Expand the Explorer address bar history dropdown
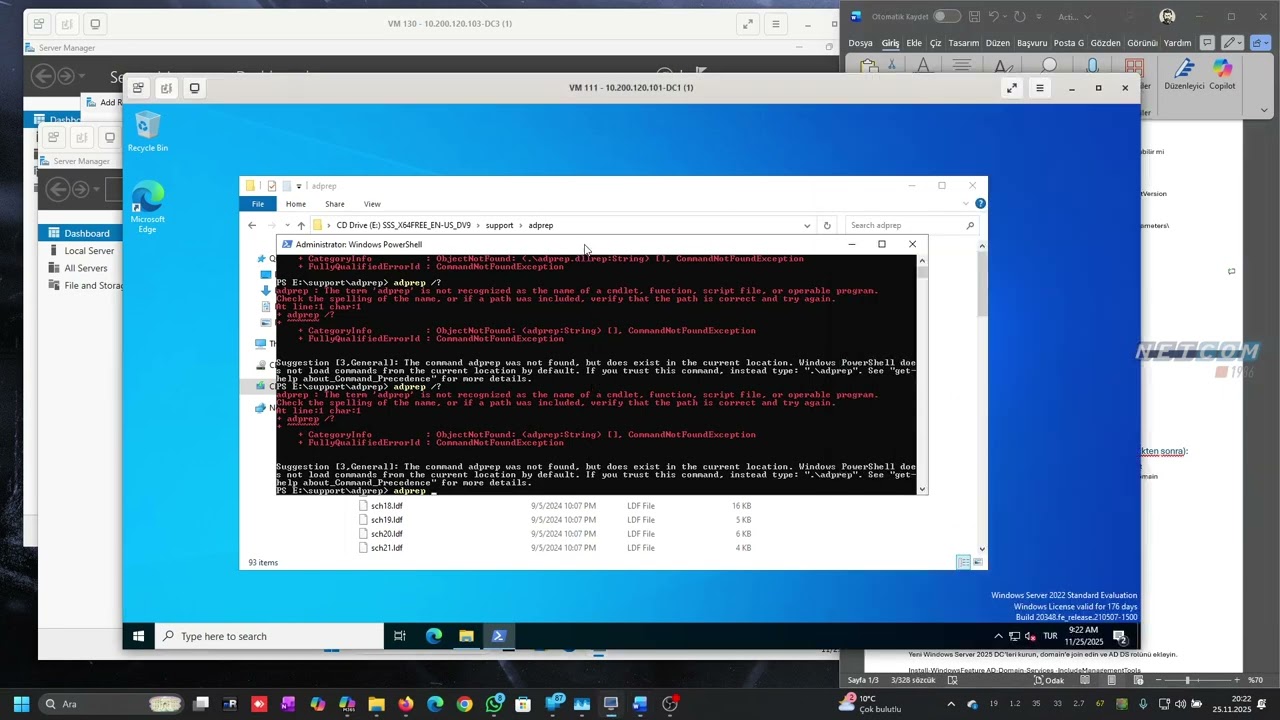1280x720 pixels. coord(807,225)
